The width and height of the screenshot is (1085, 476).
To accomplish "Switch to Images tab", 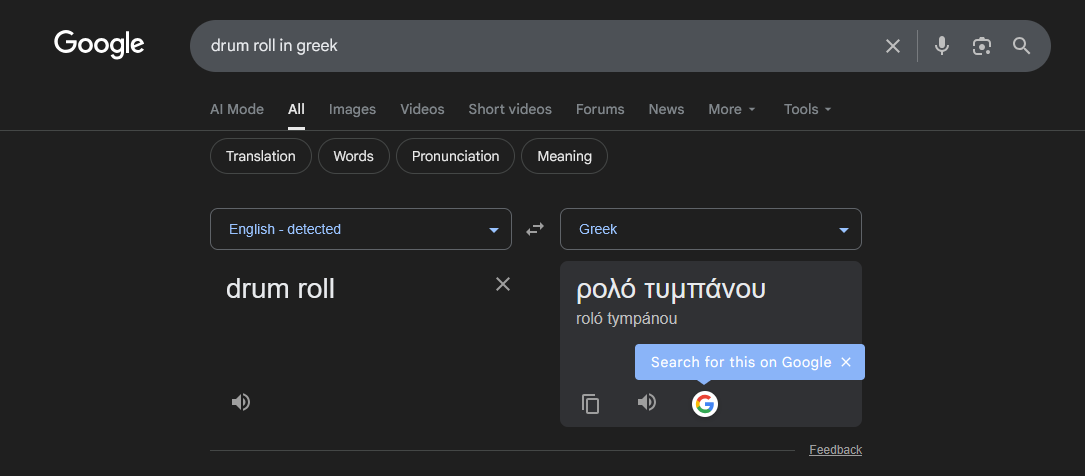I will [x=352, y=109].
